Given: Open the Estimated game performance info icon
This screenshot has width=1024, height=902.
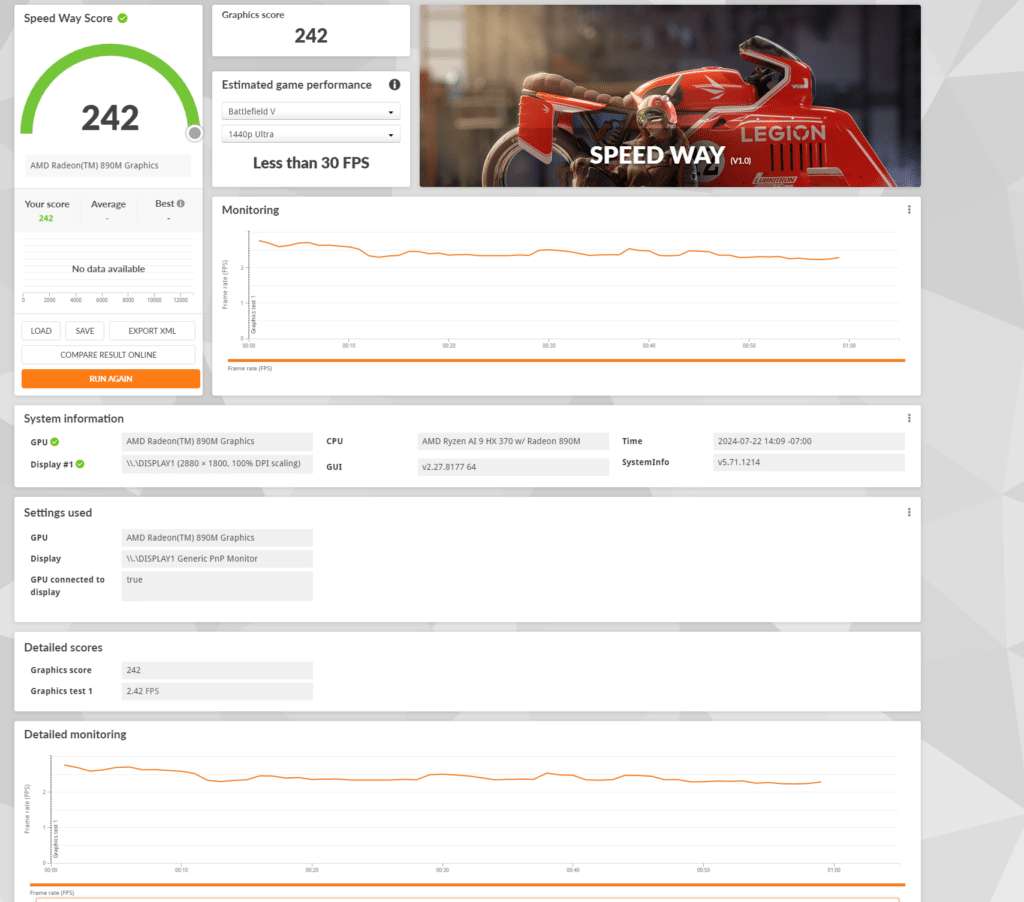Looking at the screenshot, I should click(394, 84).
